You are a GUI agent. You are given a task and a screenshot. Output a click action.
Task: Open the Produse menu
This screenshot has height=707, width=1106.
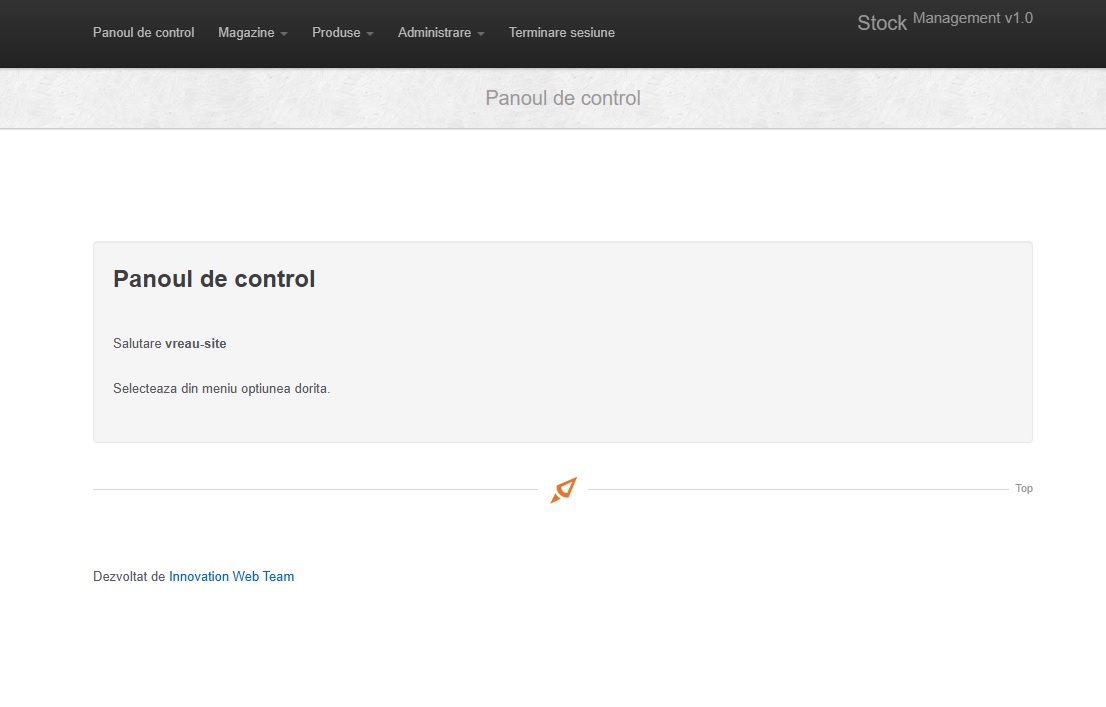tap(336, 33)
